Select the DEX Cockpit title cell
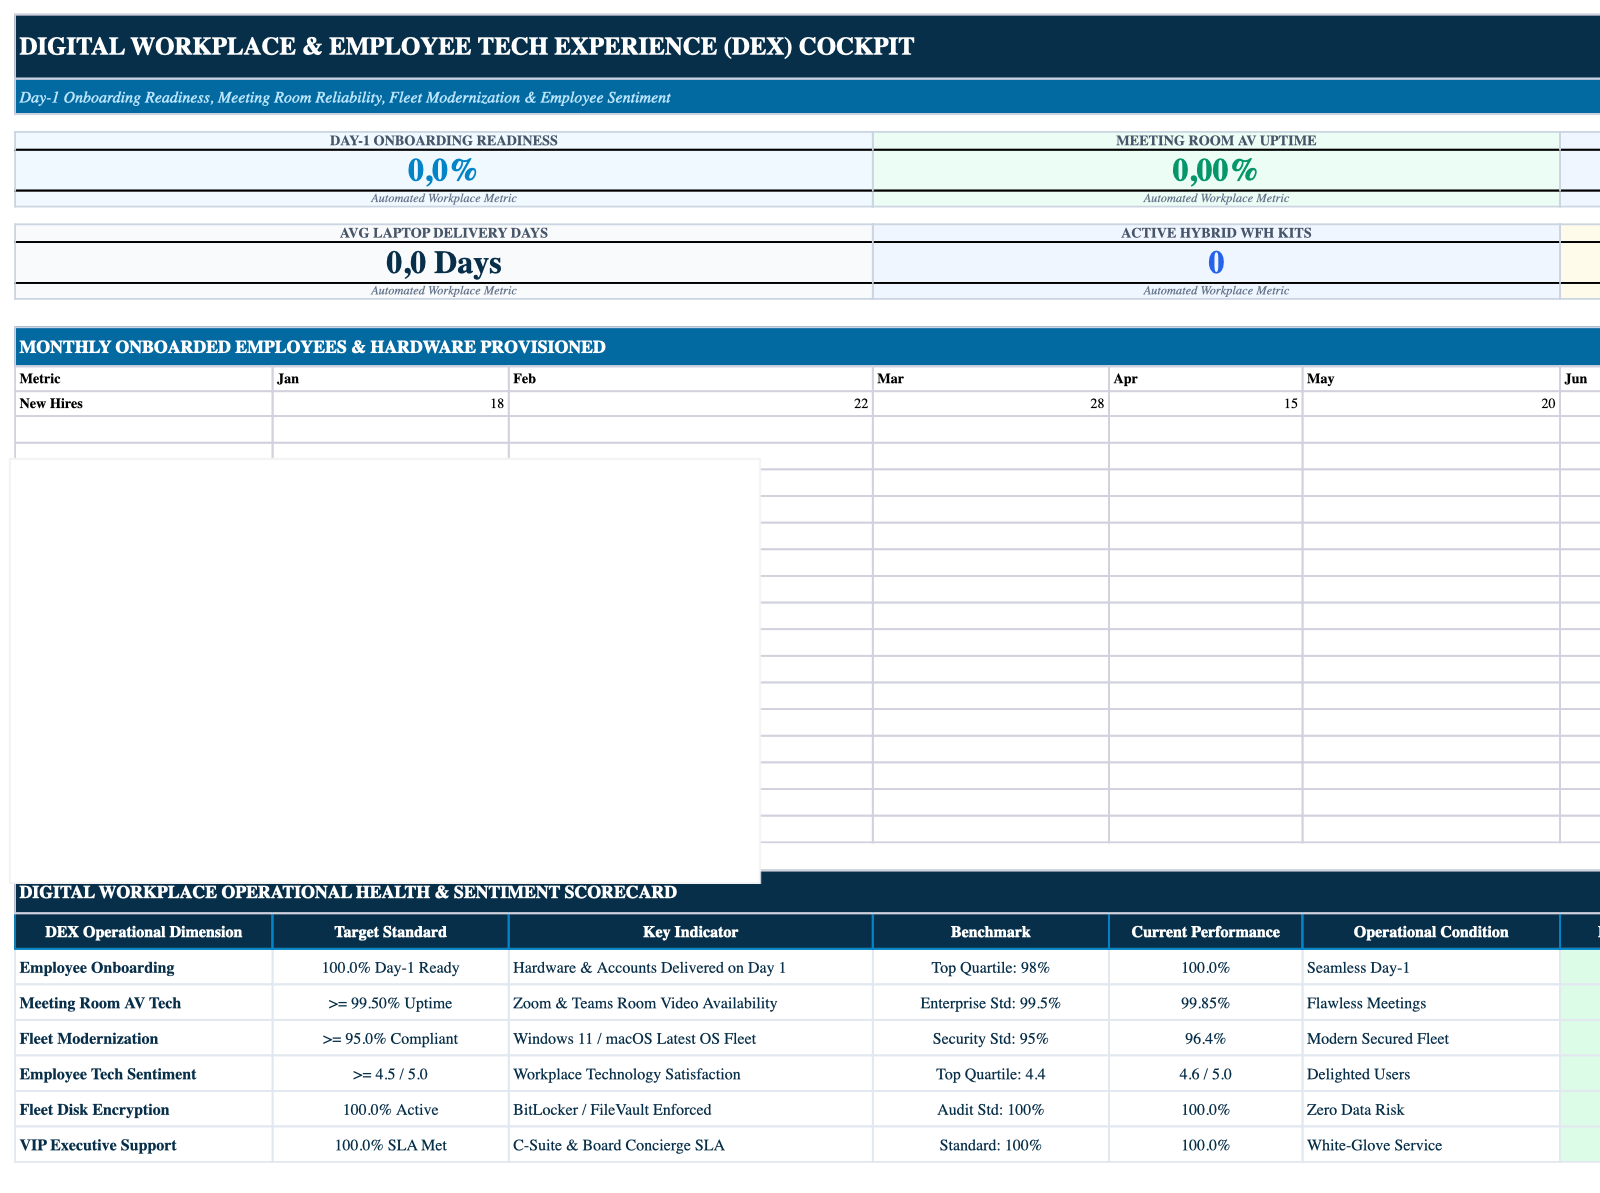The width and height of the screenshot is (1600, 1193). click(x=808, y=47)
